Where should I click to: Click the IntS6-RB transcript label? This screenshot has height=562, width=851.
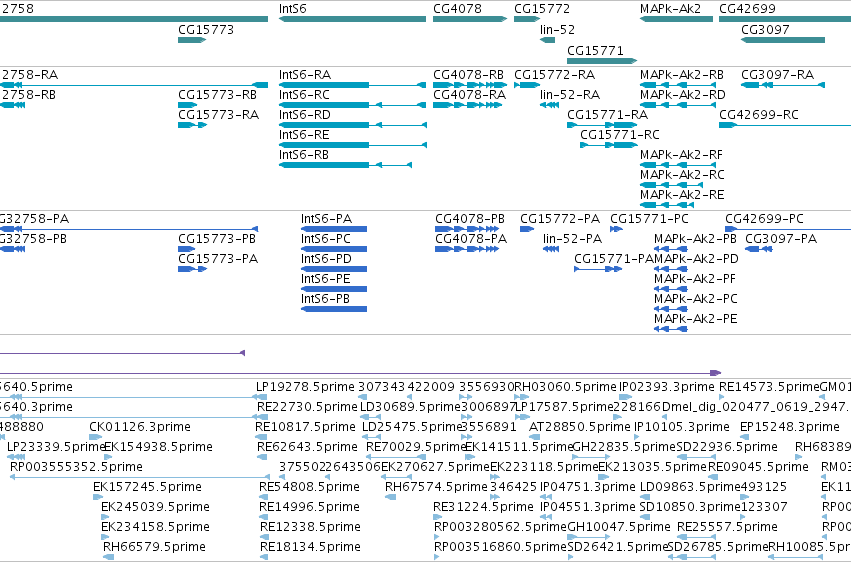tap(304, 155)
